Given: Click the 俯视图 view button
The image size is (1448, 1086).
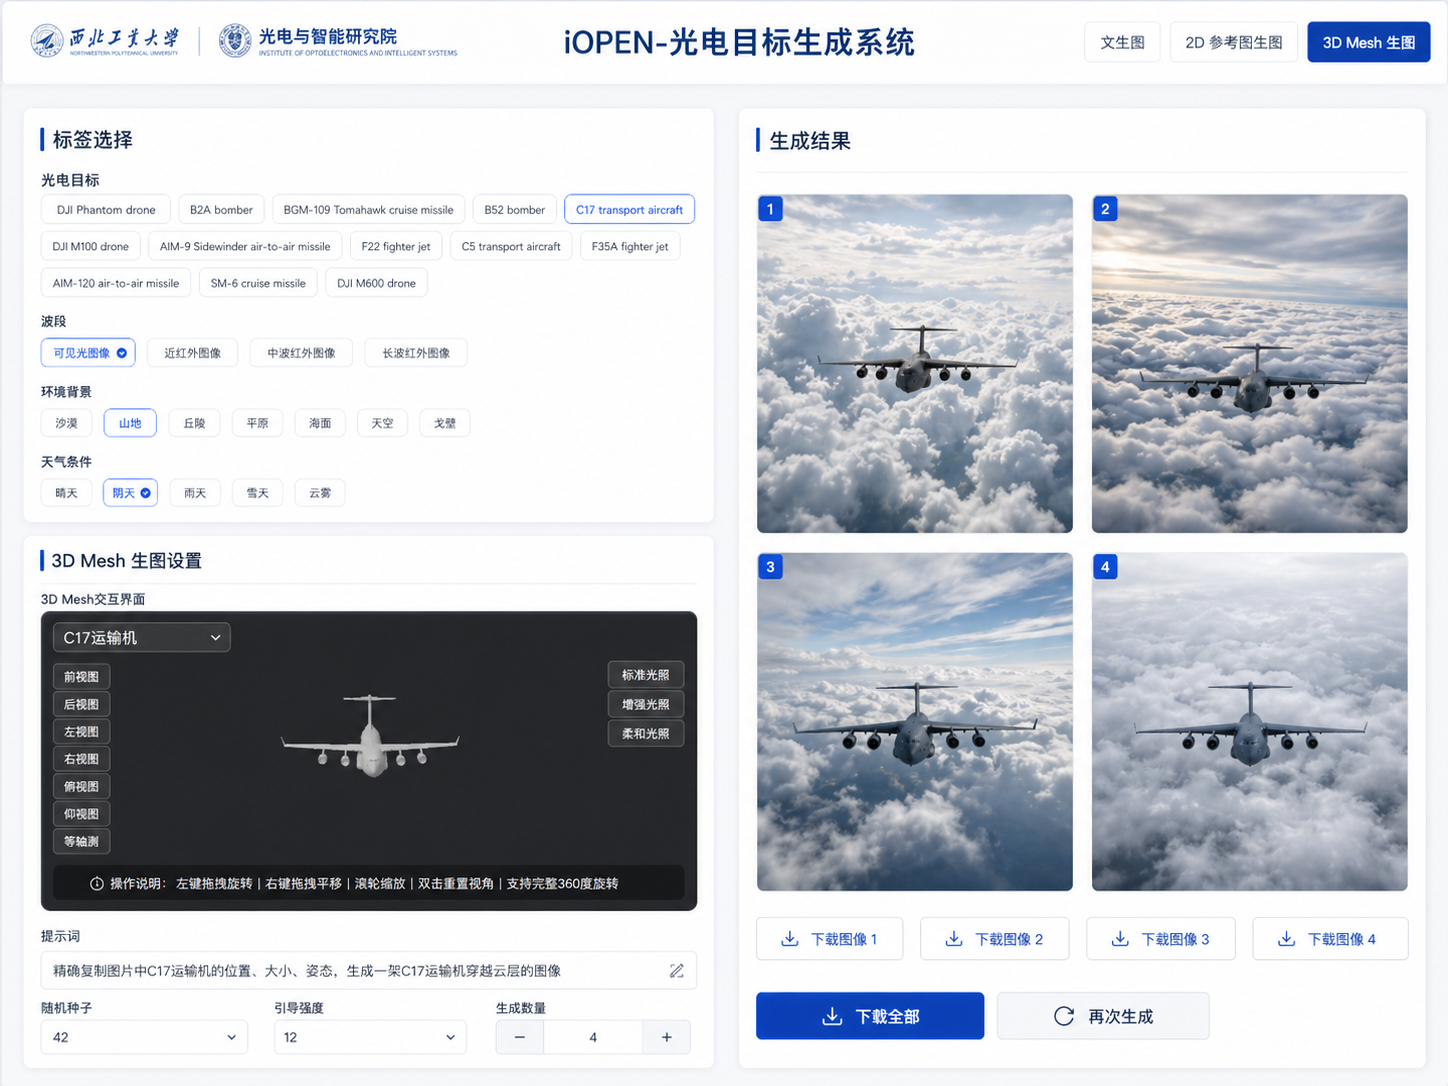Looking at the screenshot, I should pyautogui.click(x=81, y=786).
